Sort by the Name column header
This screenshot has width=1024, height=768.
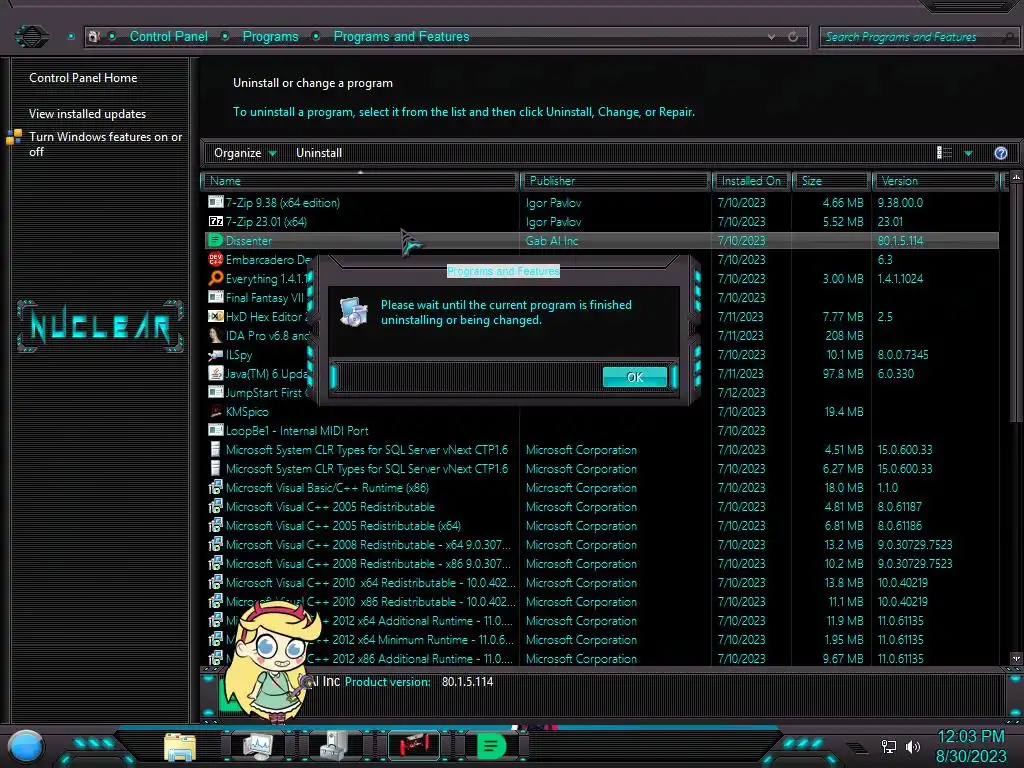pos(359,181)
